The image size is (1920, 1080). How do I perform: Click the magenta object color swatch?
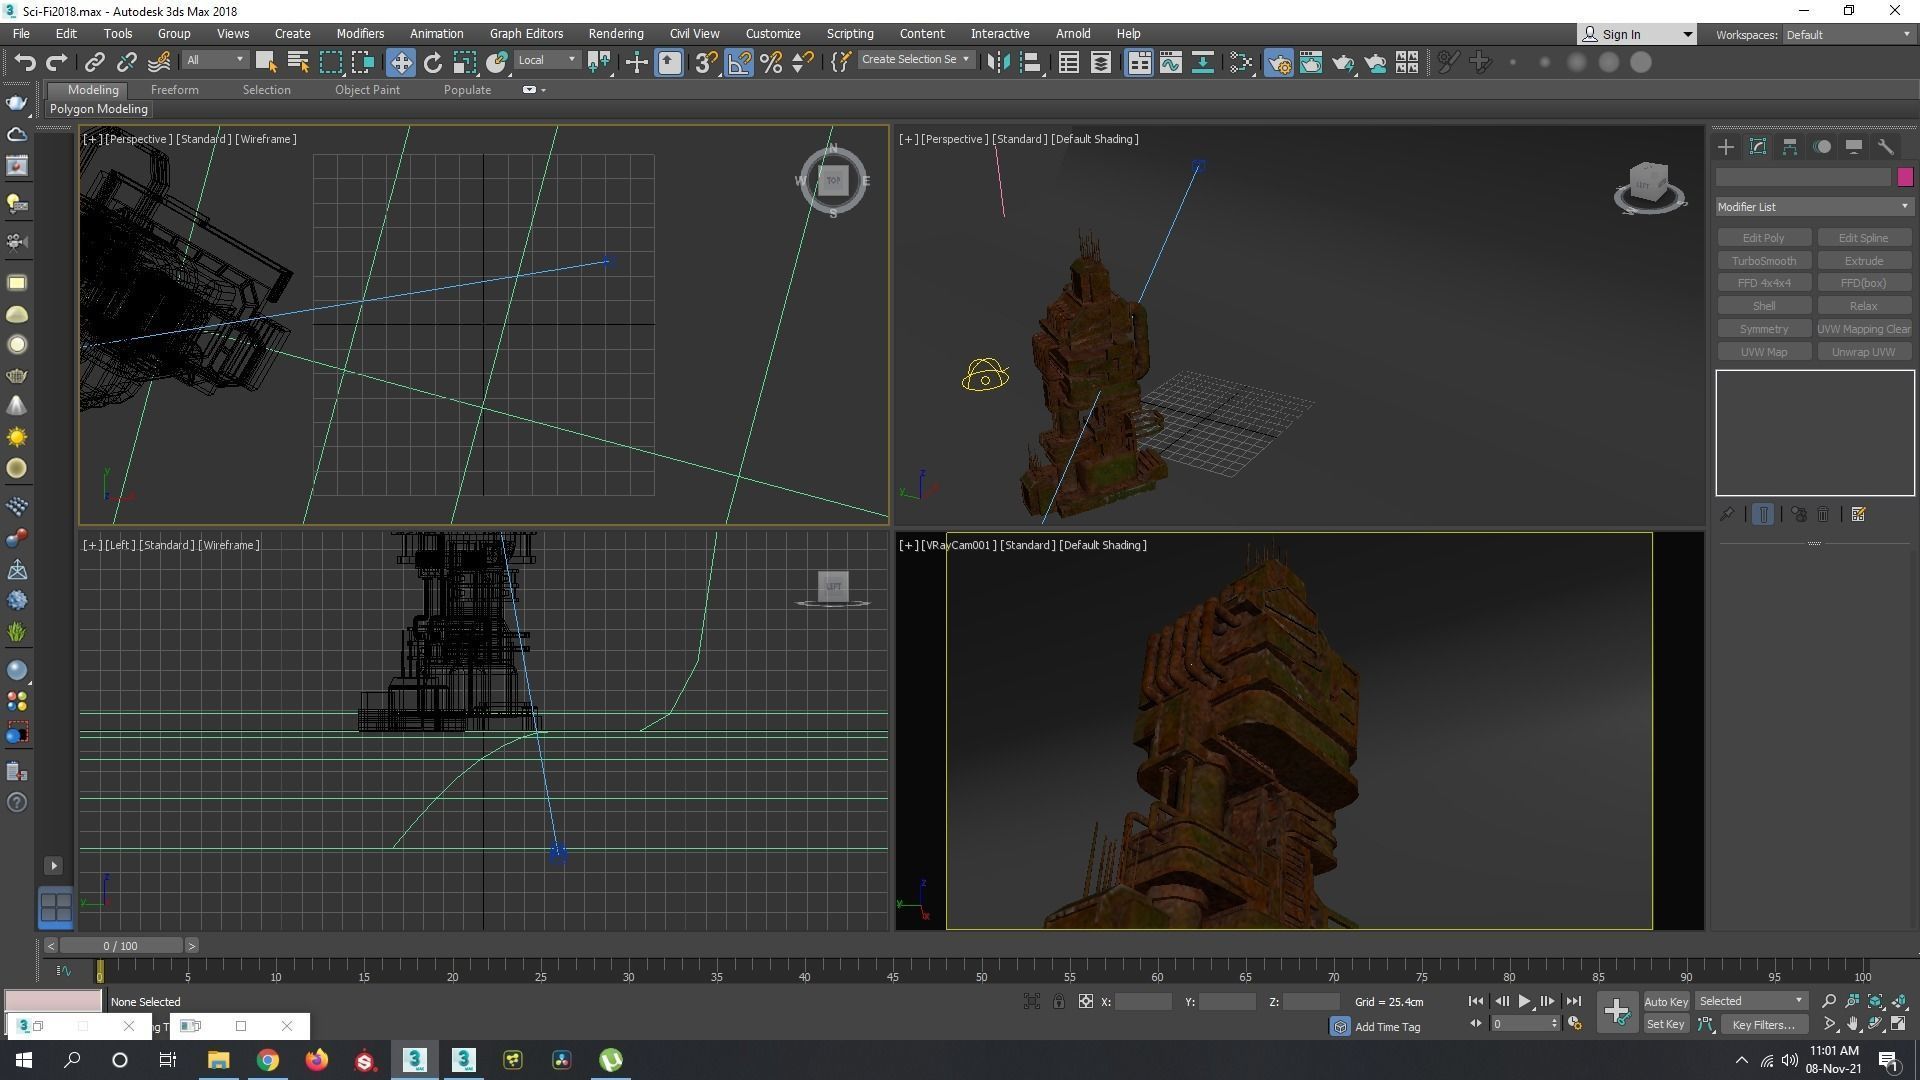pyautogui.click(x=1905, y=177)
